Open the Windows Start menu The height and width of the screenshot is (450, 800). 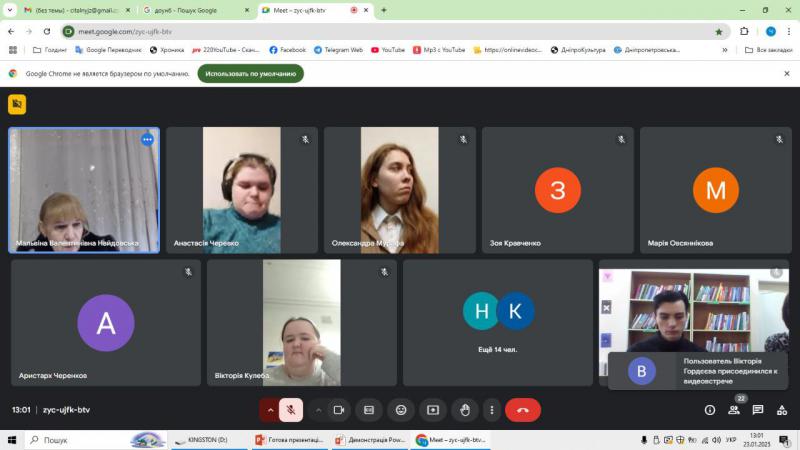12,440
